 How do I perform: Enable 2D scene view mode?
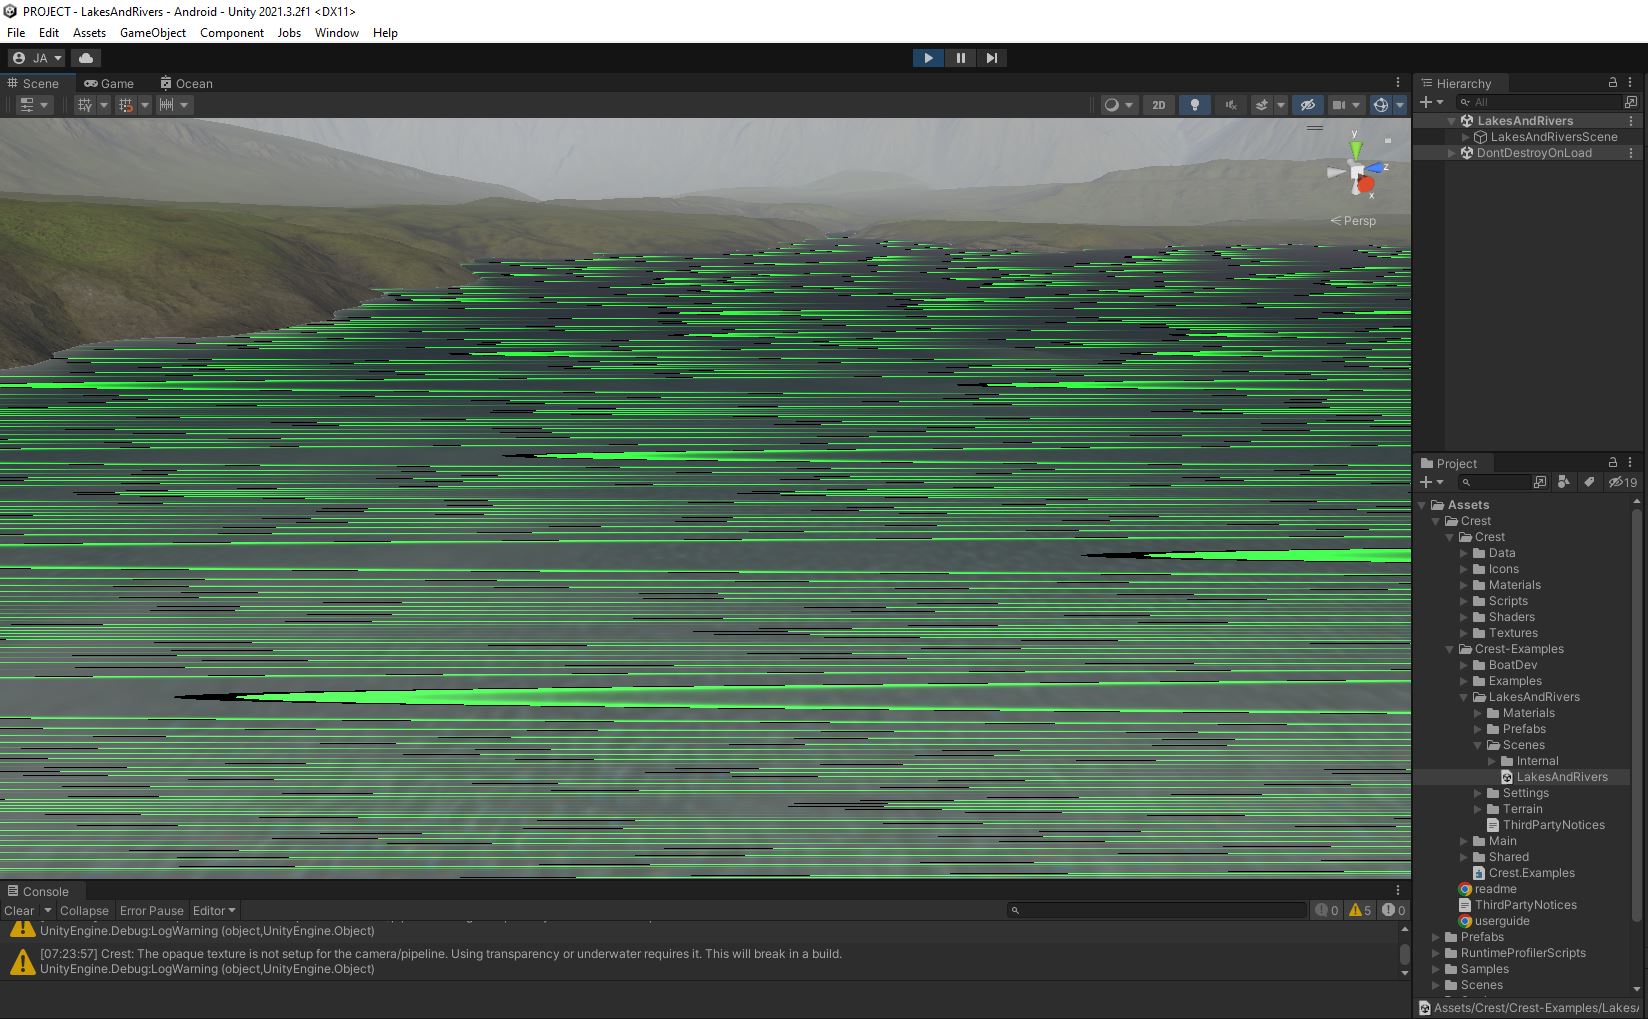(1158, 105)
